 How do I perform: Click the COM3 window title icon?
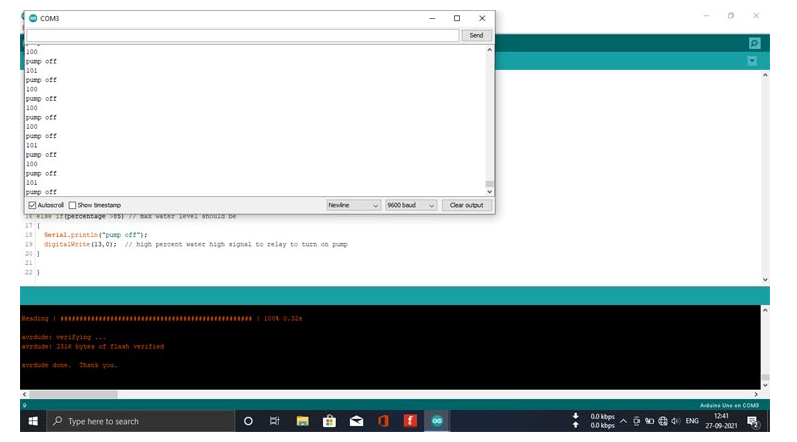pos(33,18)
